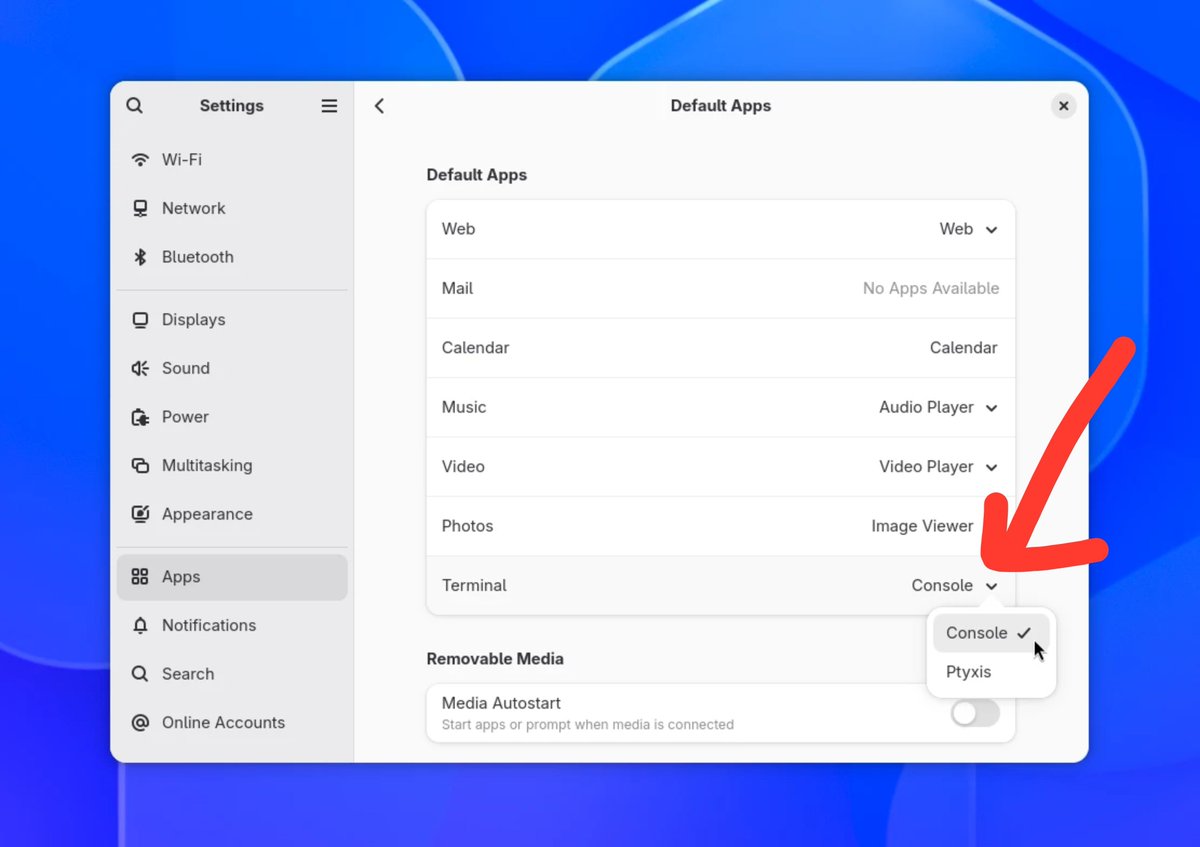1200x847 pixels.
Task: Click the Multitasking icon in sidebar
Action: [141, 466]
